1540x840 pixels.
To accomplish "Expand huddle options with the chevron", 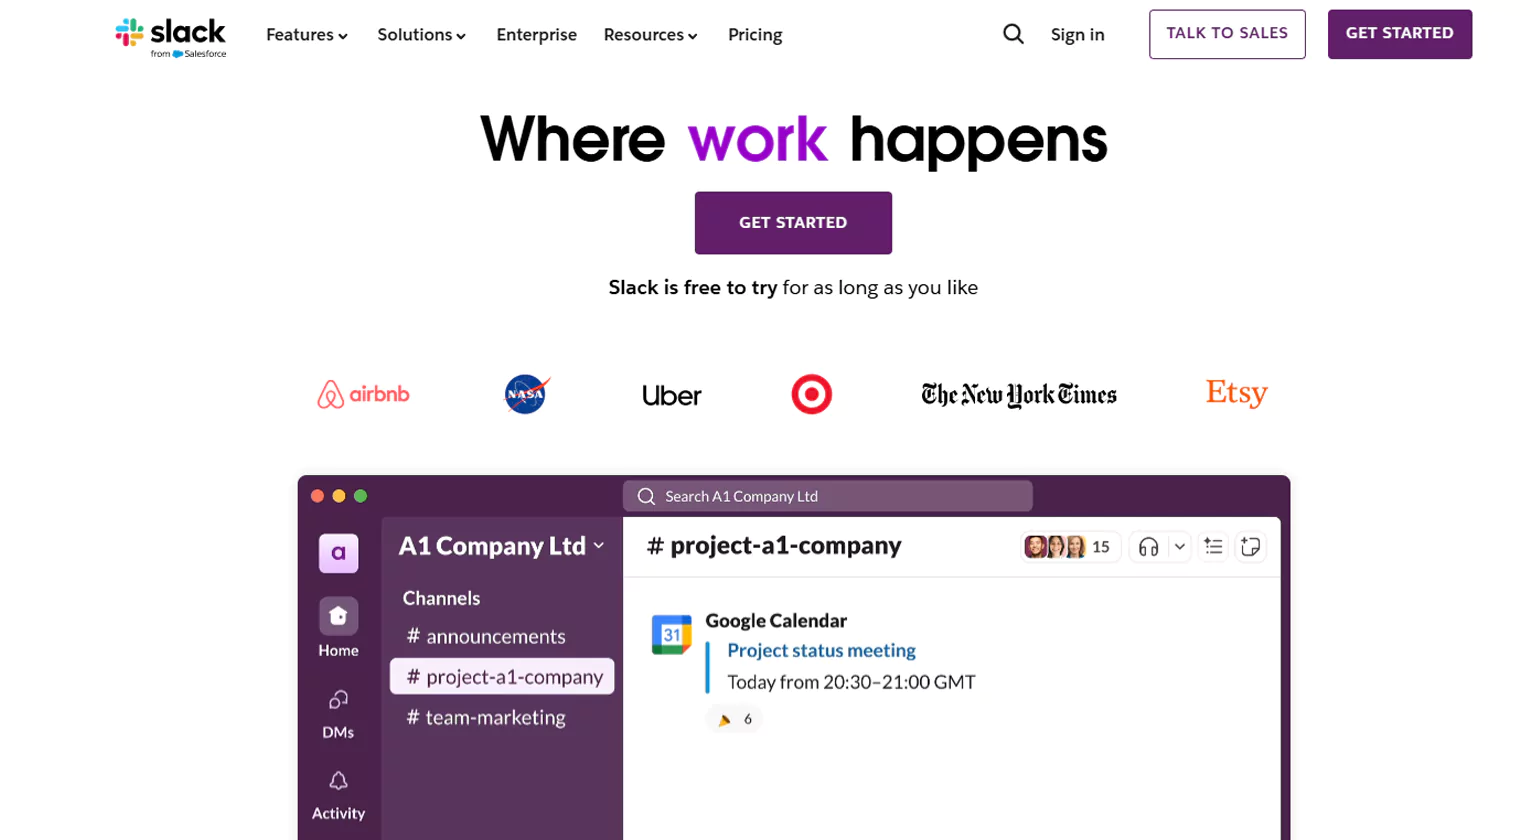I will 1180,546.
